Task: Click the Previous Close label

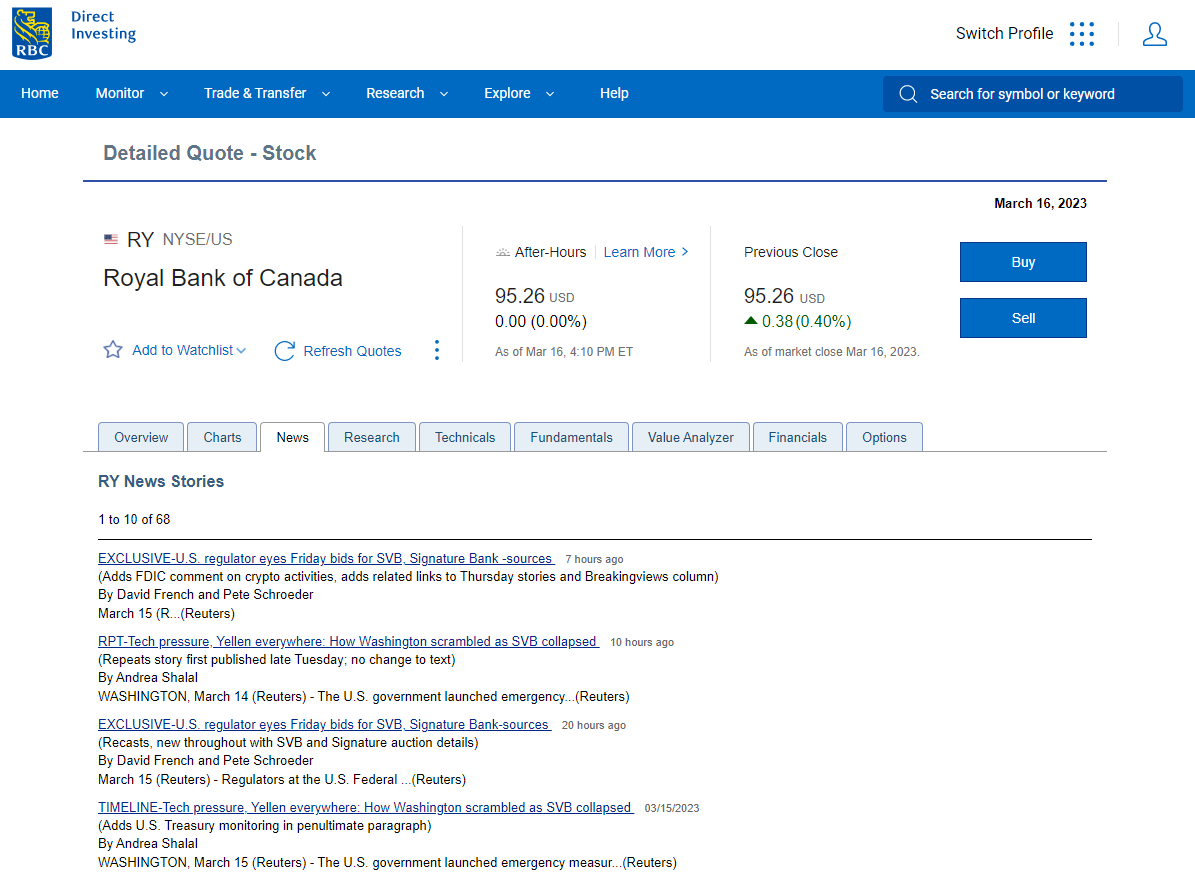Action: tap(790, 252)
